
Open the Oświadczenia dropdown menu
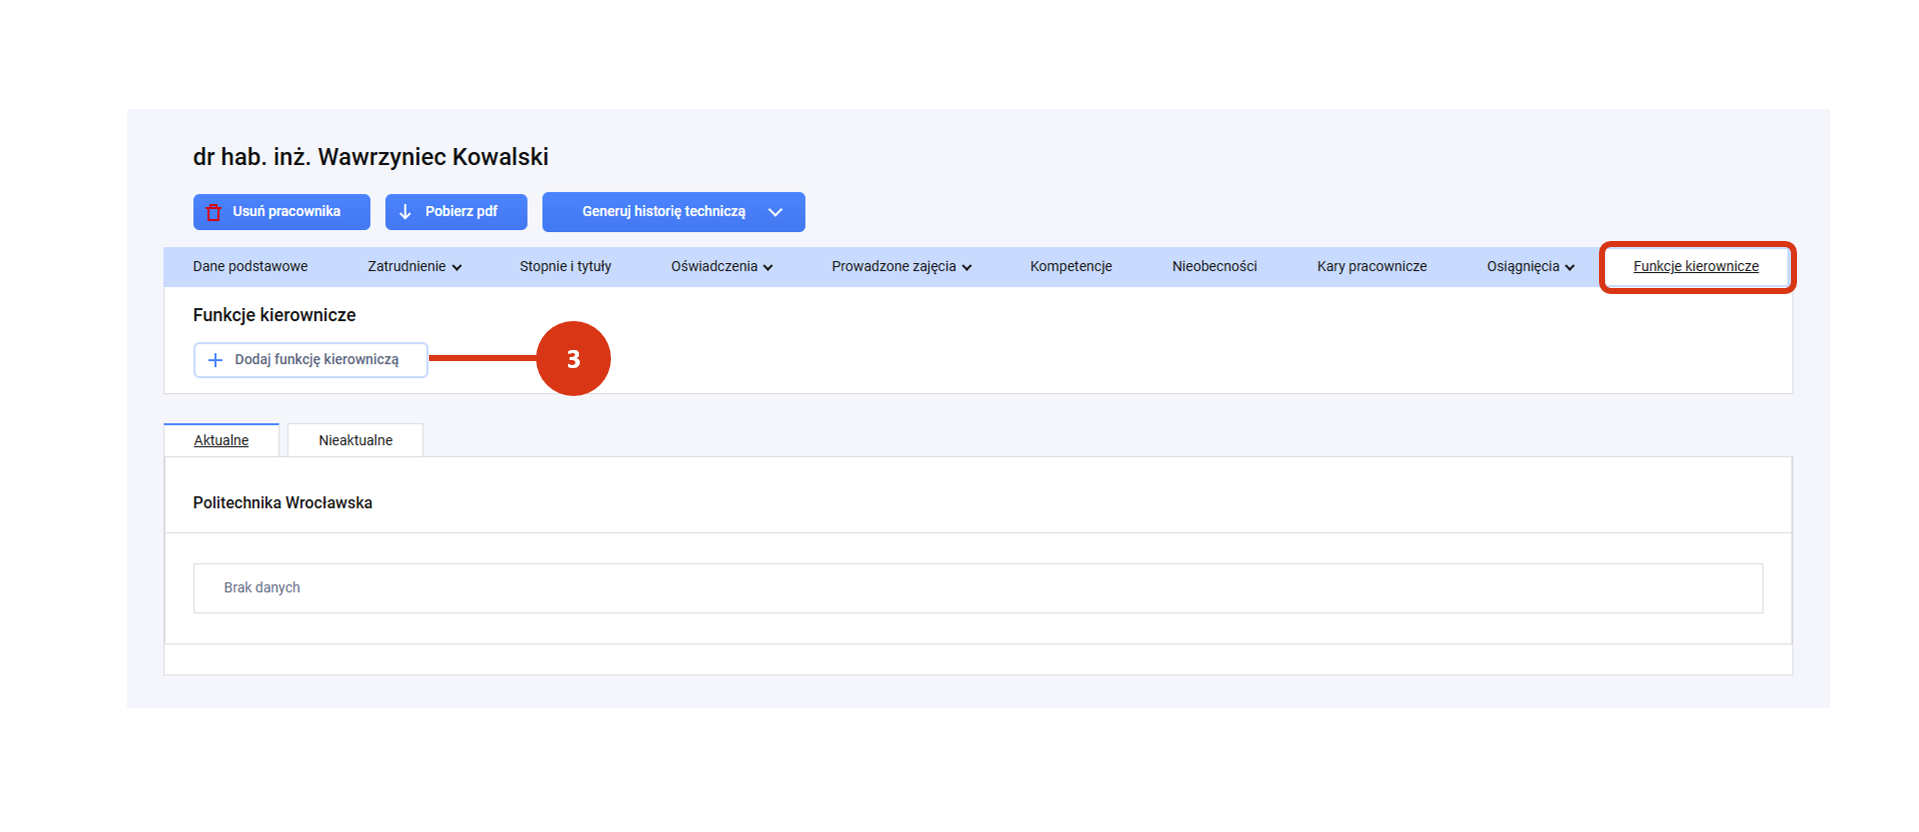tap(721, 267)
